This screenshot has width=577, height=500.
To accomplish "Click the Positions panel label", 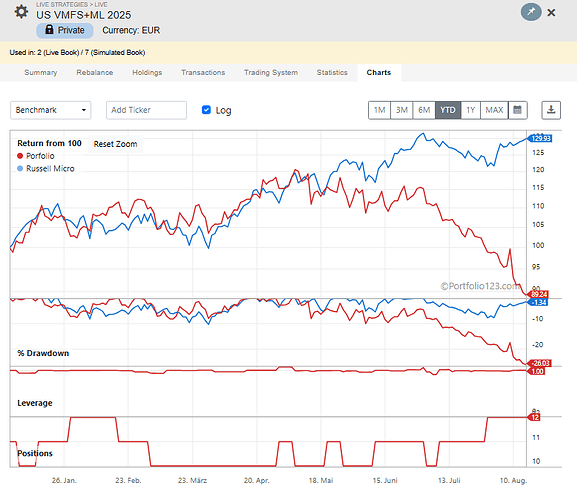I will (35, 453).
